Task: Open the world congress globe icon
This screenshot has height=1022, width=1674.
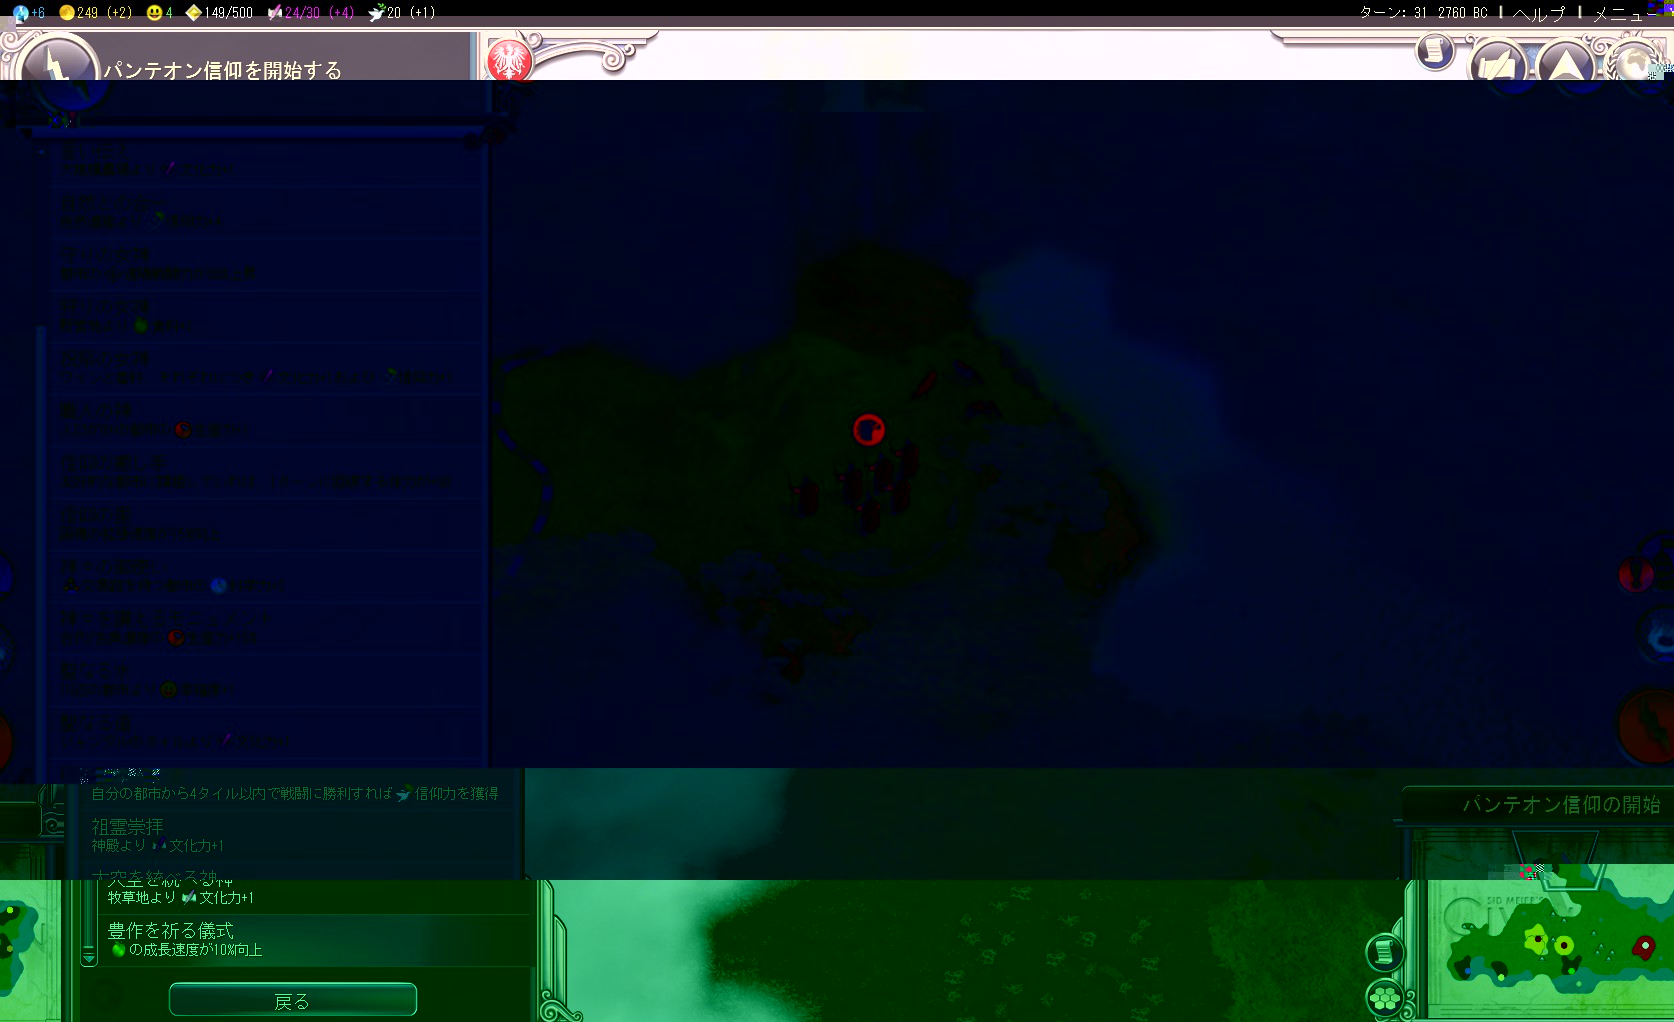Action: point(1634,63)
